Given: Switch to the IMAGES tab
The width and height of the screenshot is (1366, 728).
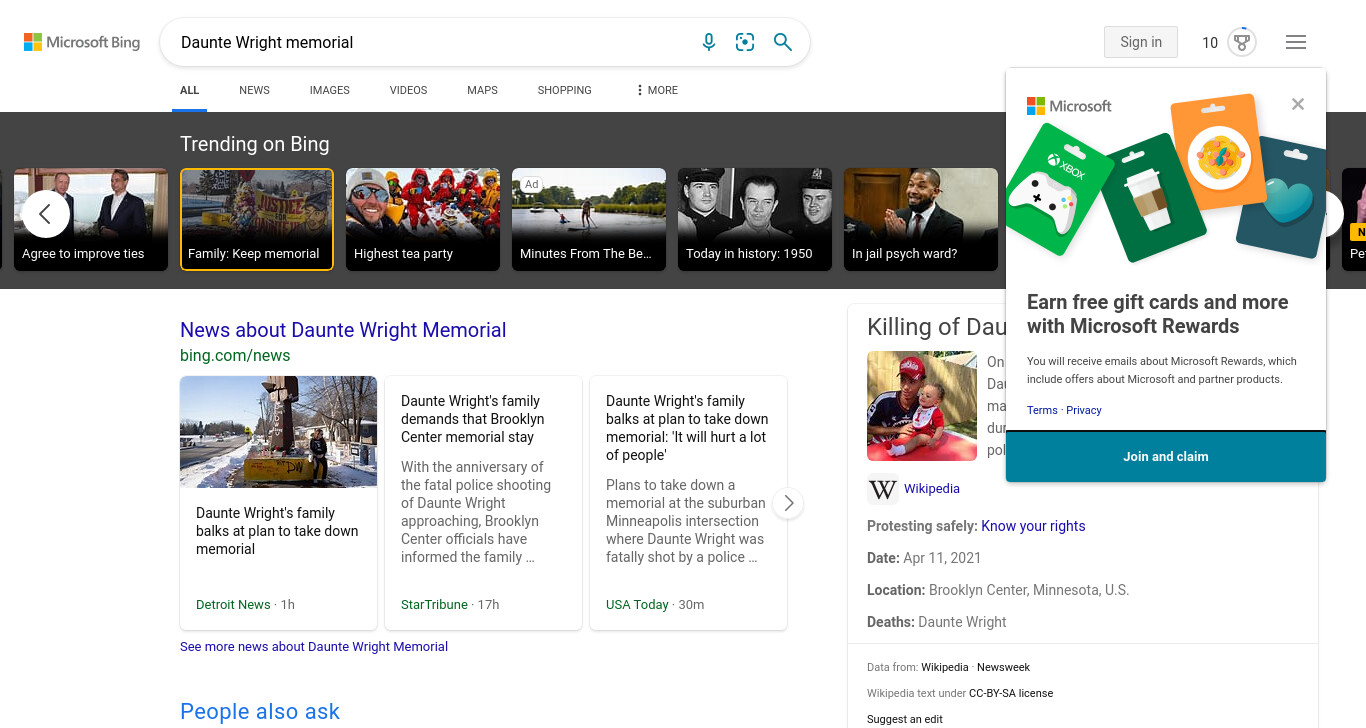Looking at the screenshot, I should tap(330, 90).
